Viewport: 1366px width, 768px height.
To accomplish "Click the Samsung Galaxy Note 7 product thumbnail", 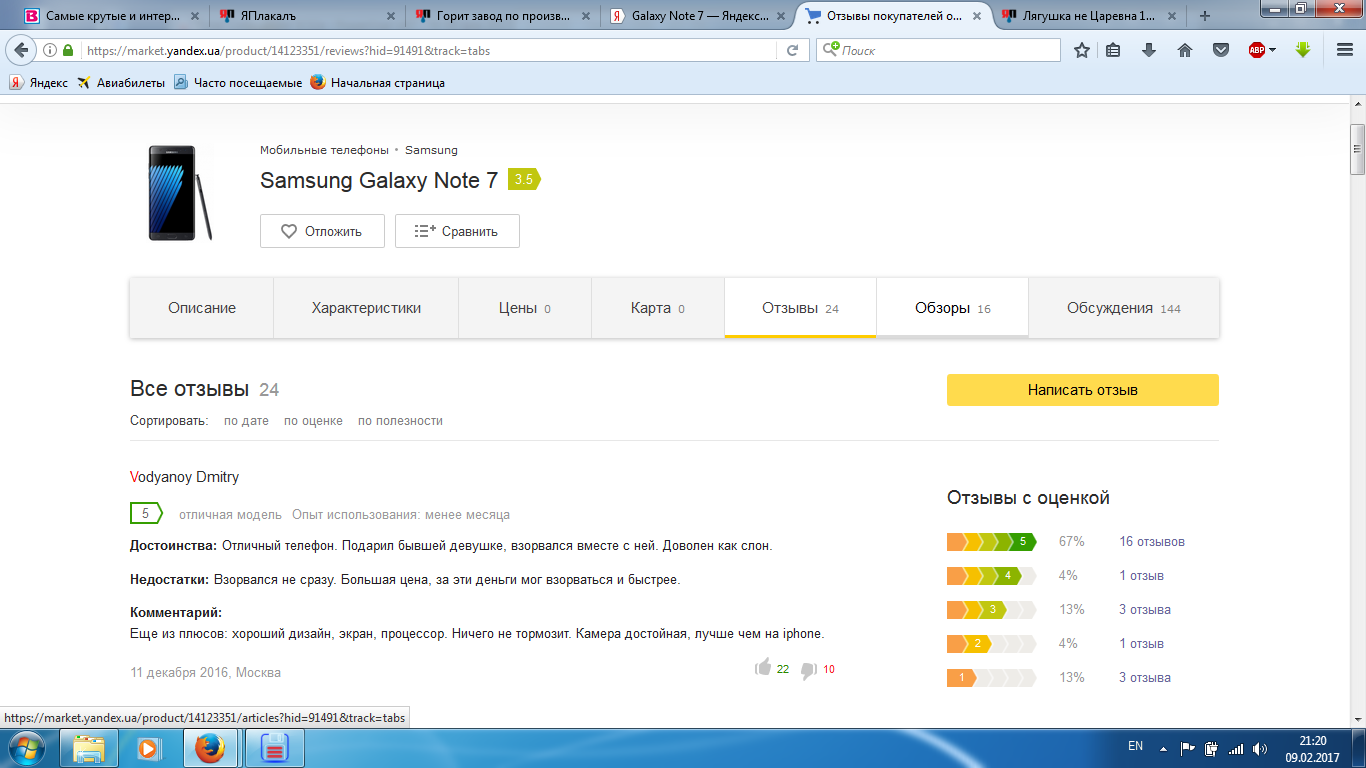I will (180, 193).
